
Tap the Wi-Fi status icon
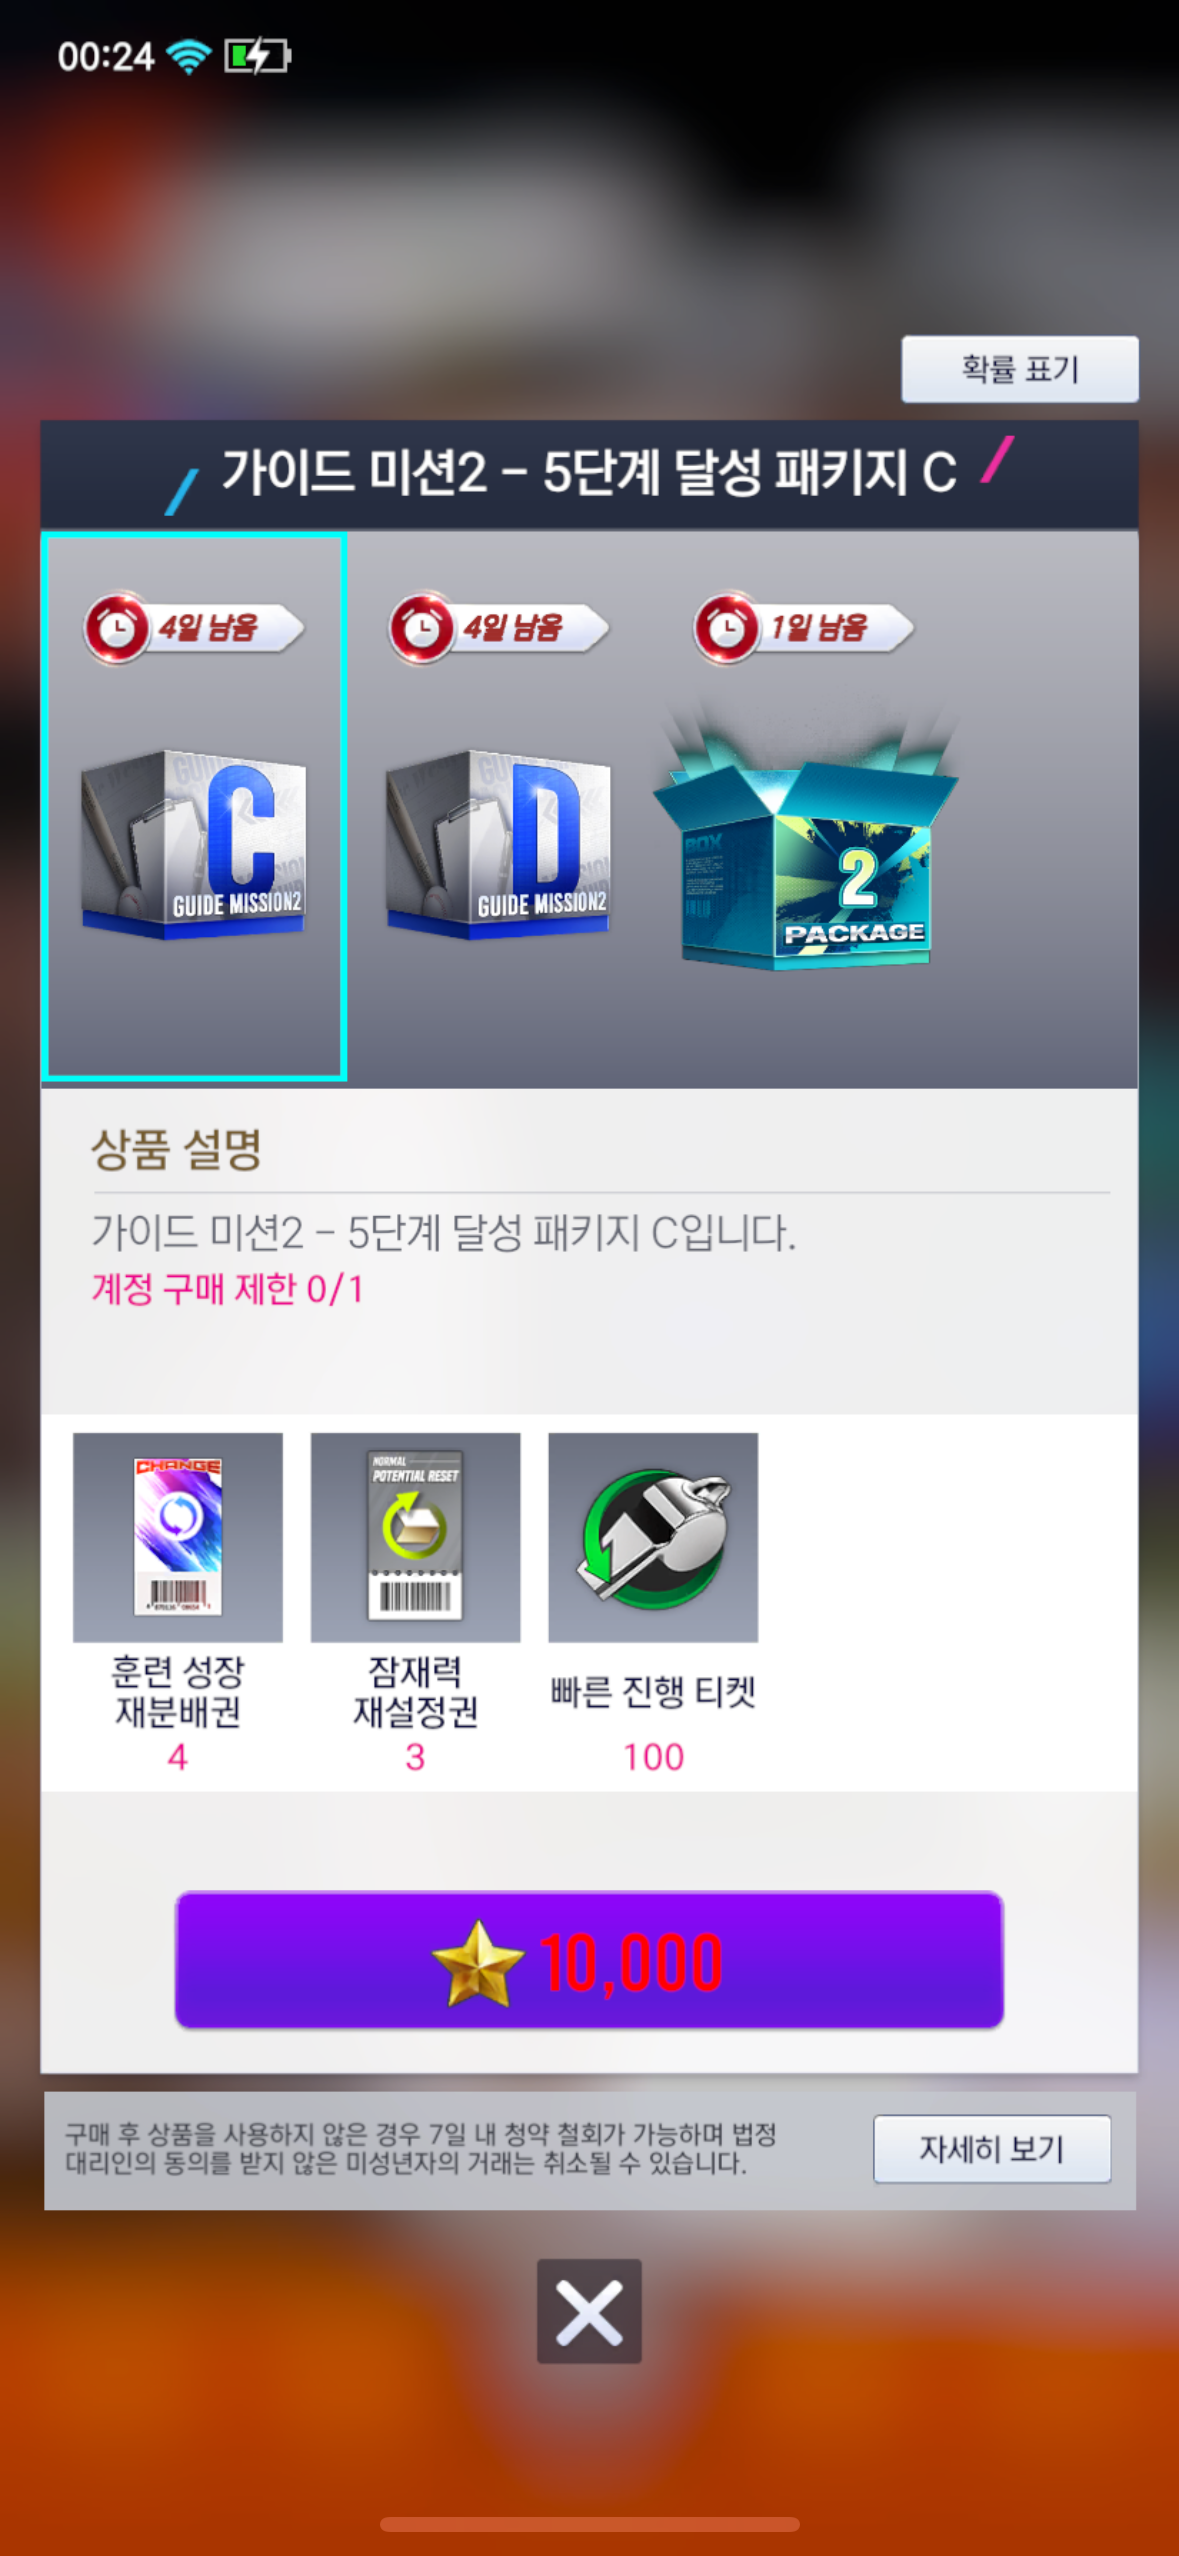188,56
